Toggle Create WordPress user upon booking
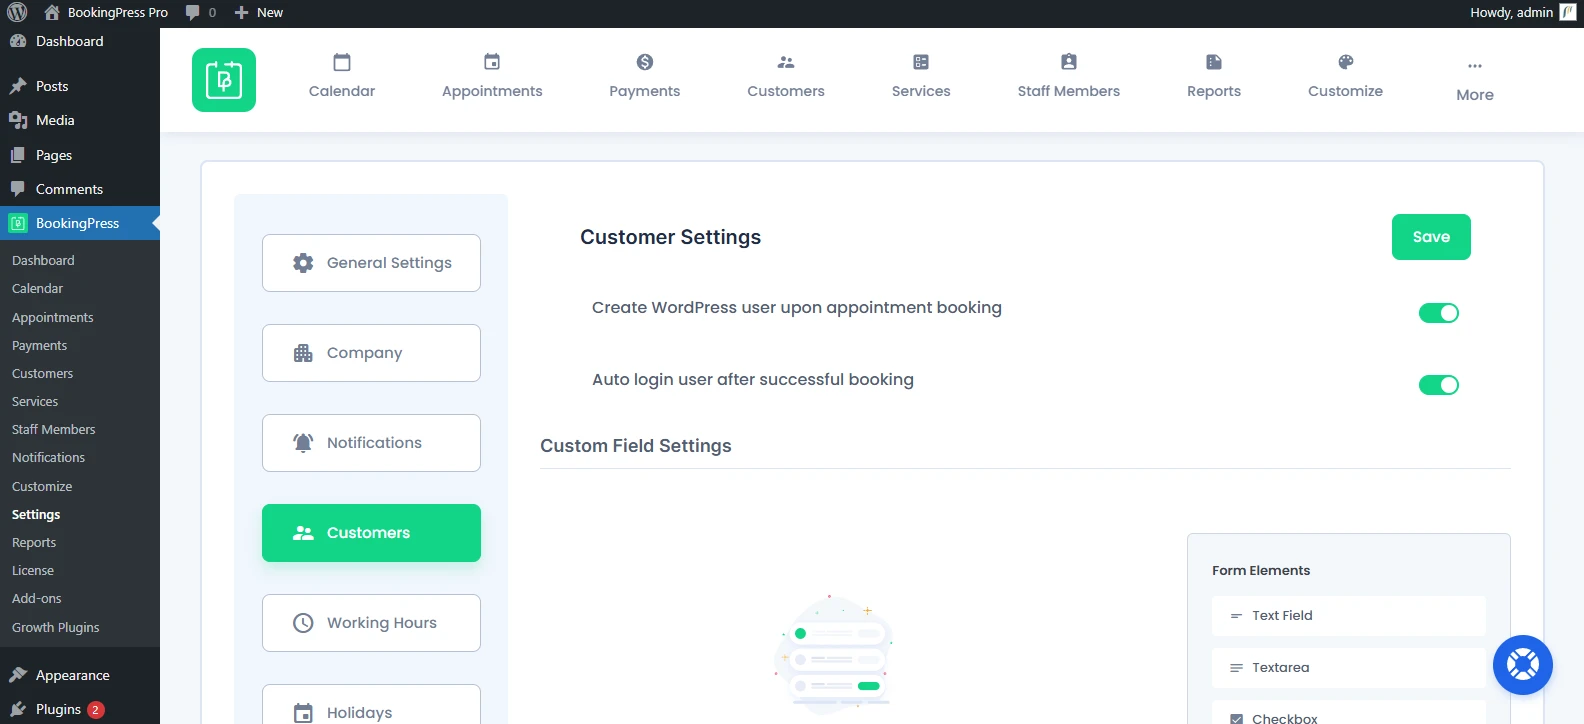Screen dimensions: 1584x724 pos(1439,313)
